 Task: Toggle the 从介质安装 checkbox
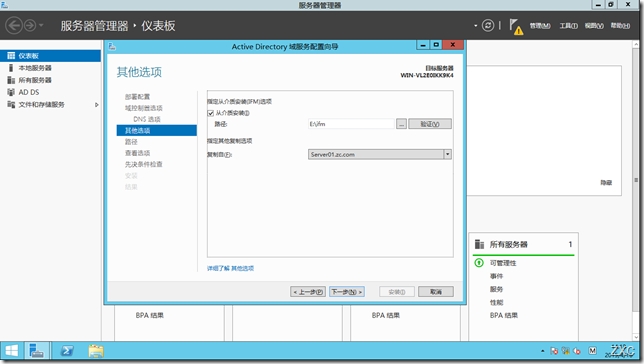tap(211, 113)
